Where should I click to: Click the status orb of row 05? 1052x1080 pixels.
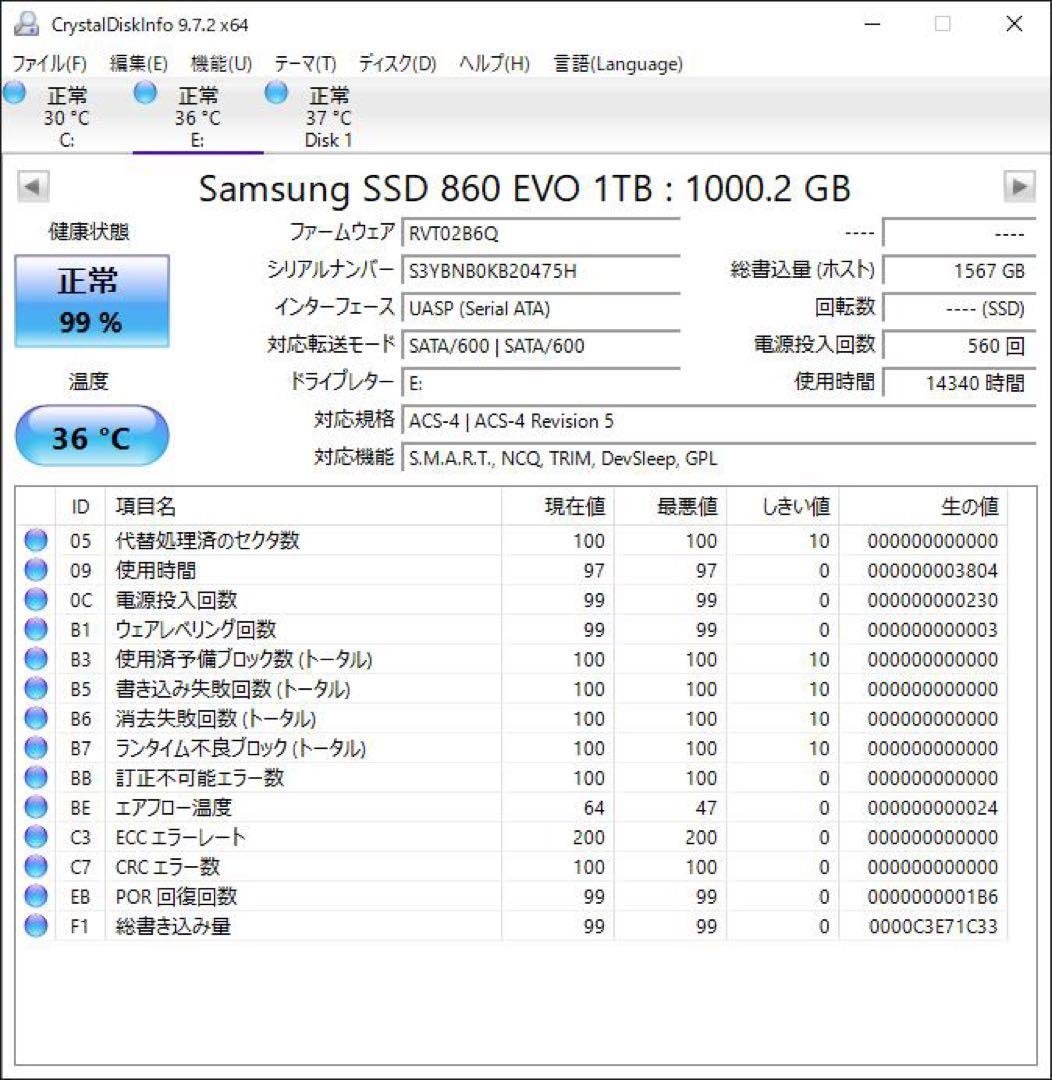tap(36, 541)
